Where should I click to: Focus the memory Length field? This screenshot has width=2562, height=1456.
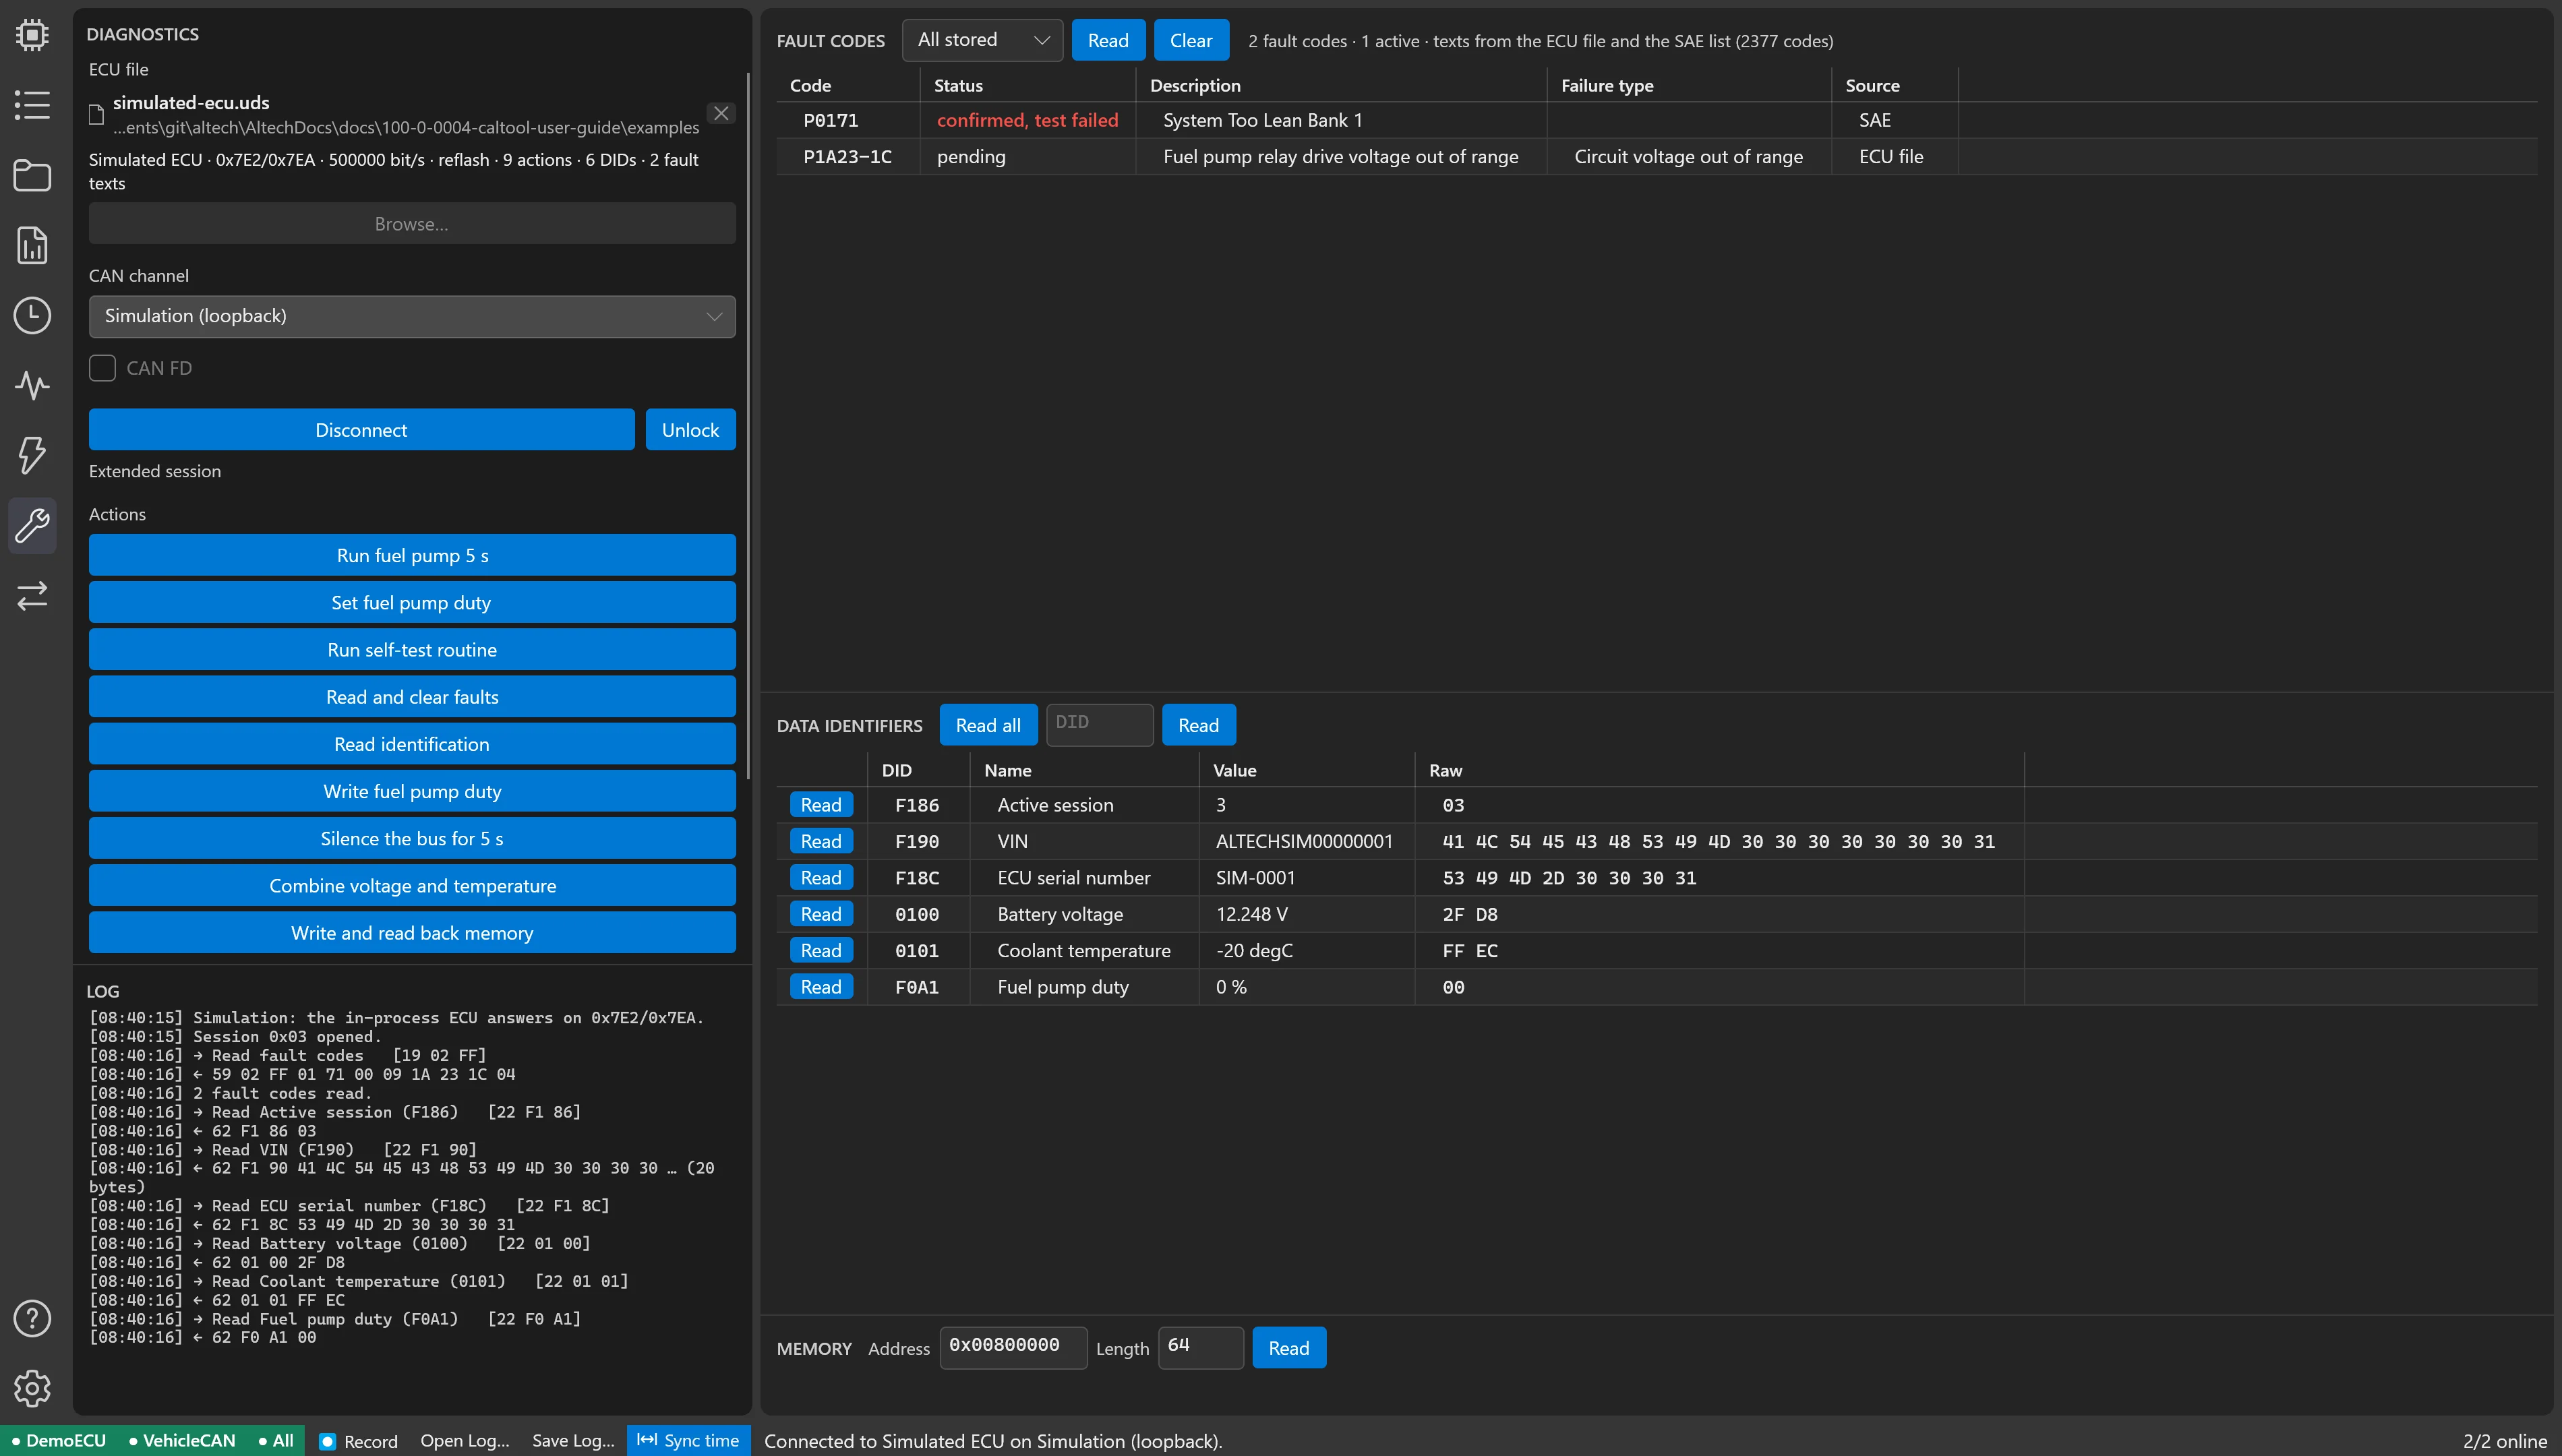1200,1347
